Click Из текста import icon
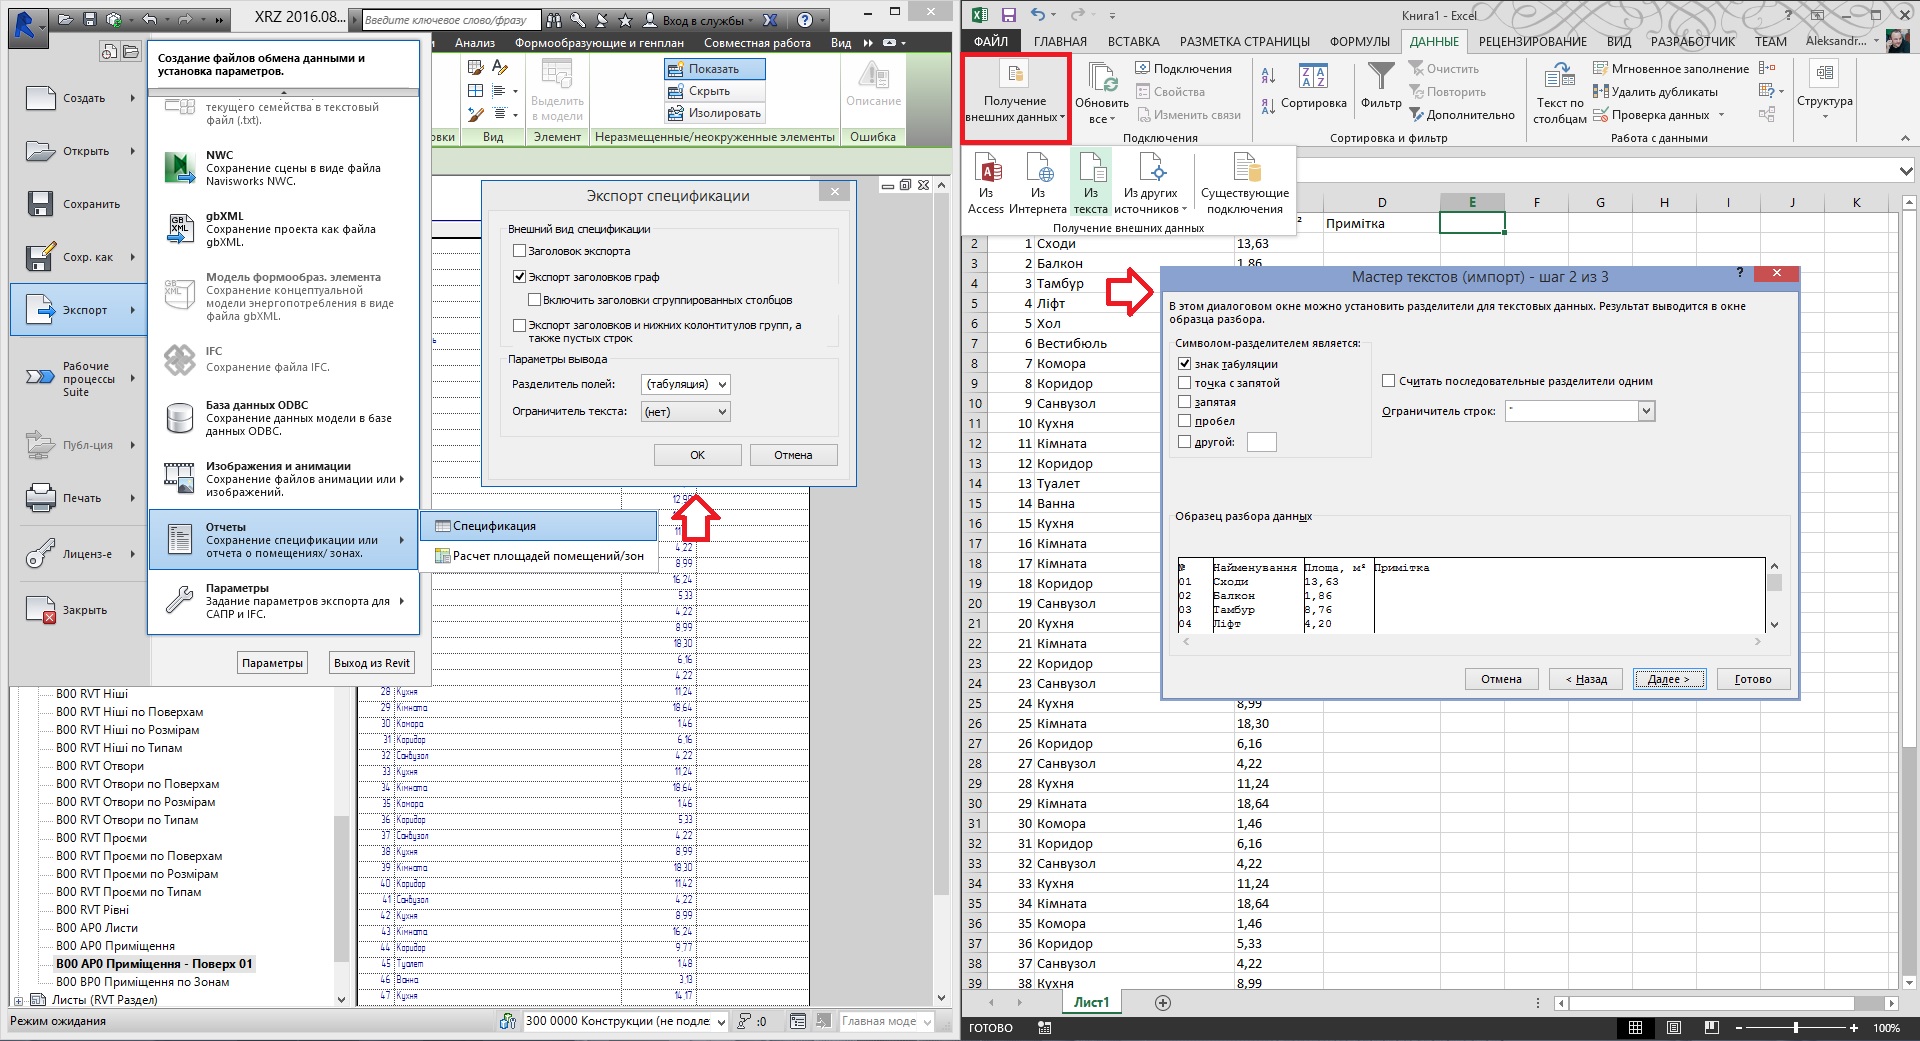 pos(1091,166)
